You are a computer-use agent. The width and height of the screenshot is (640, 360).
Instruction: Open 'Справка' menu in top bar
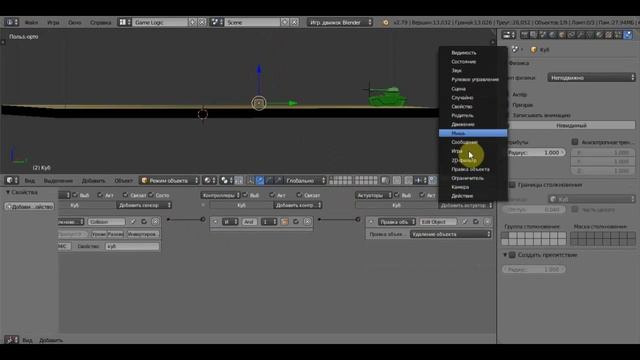point(100,22)
